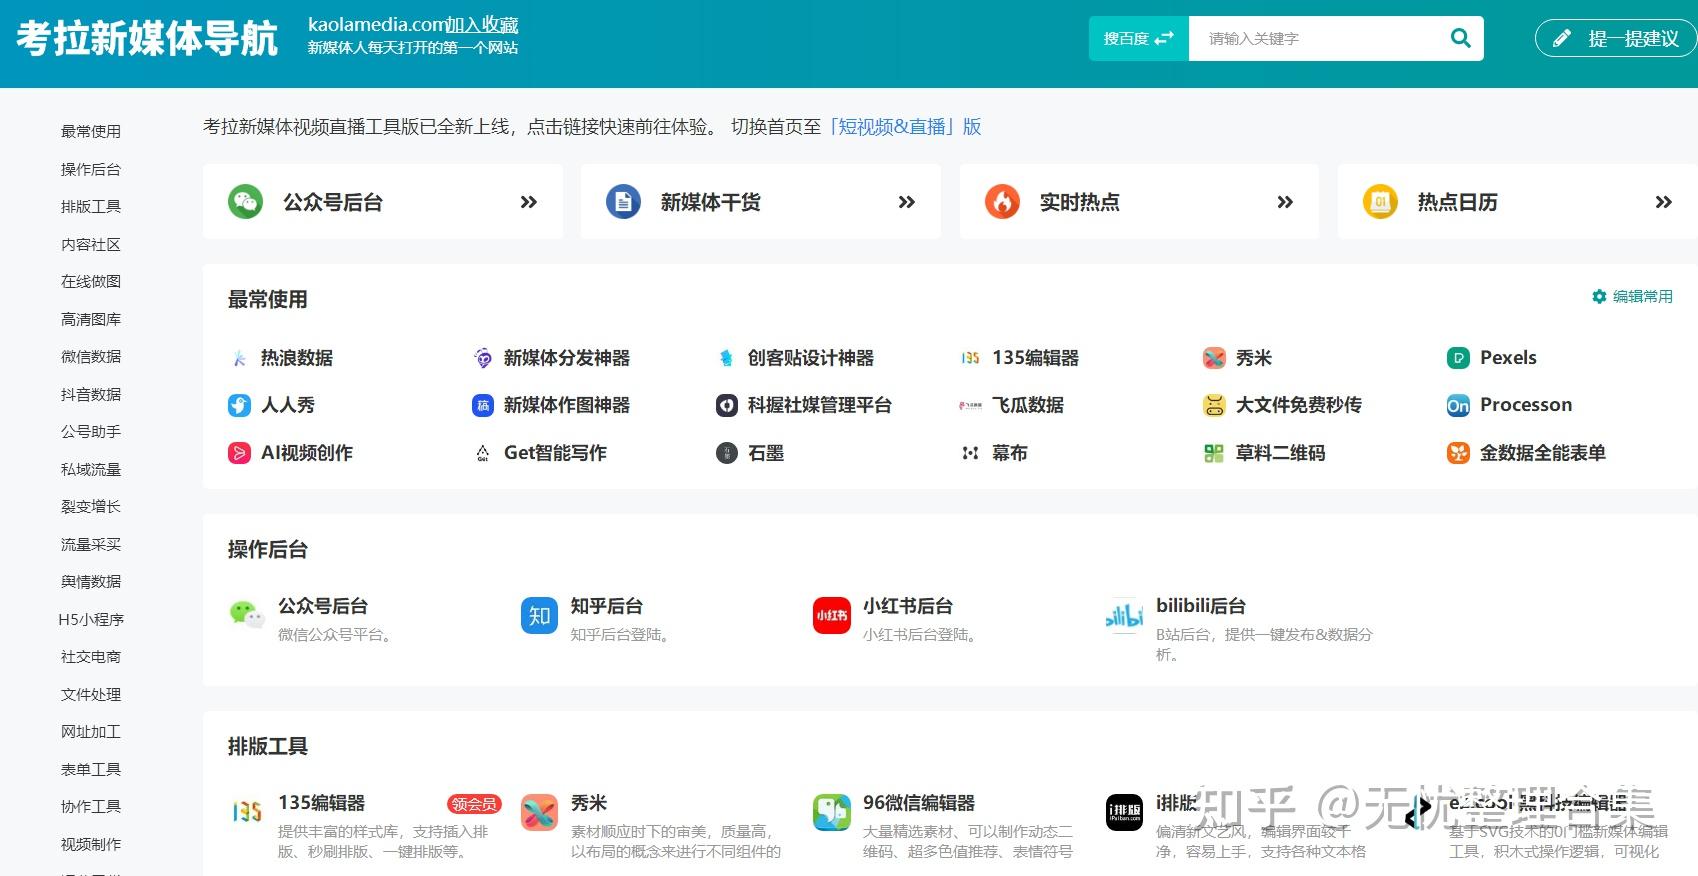Jump to 在线做图 sidebar category

click(91, 281)
